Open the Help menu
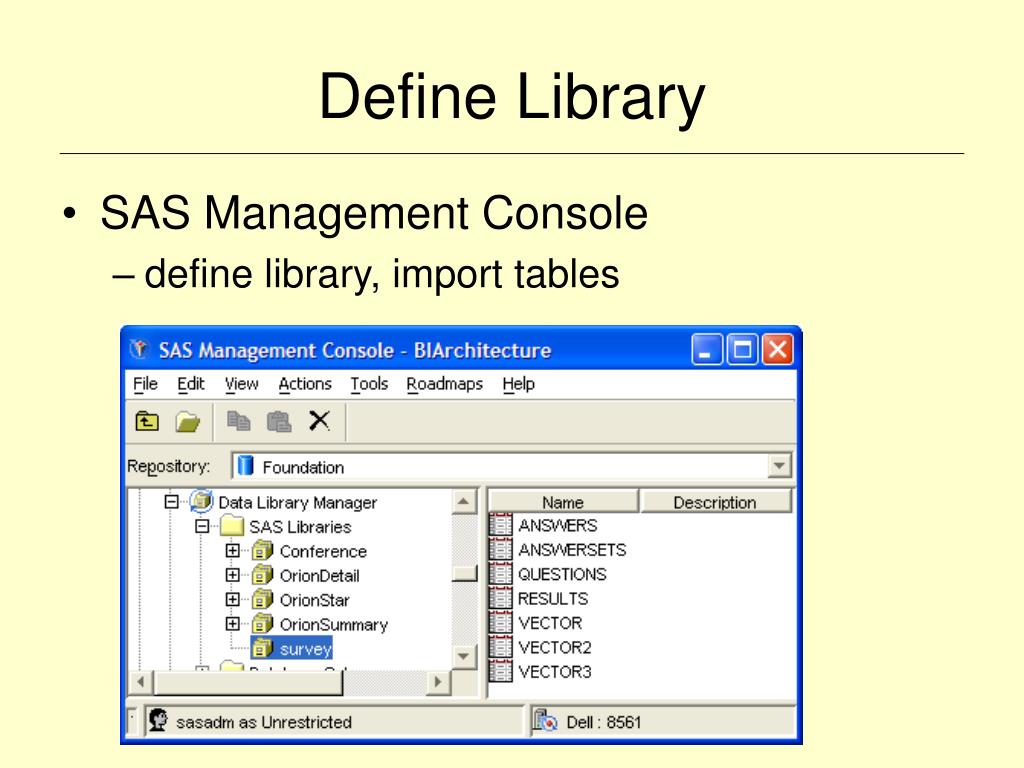 click(519, 384)
